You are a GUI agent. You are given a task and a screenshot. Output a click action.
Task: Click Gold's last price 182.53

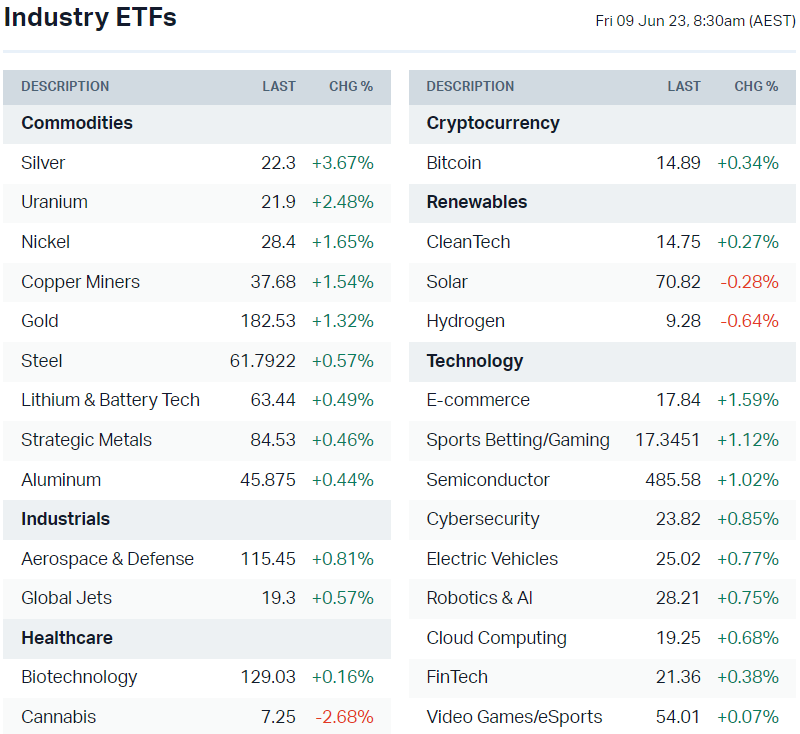[268, 321]
